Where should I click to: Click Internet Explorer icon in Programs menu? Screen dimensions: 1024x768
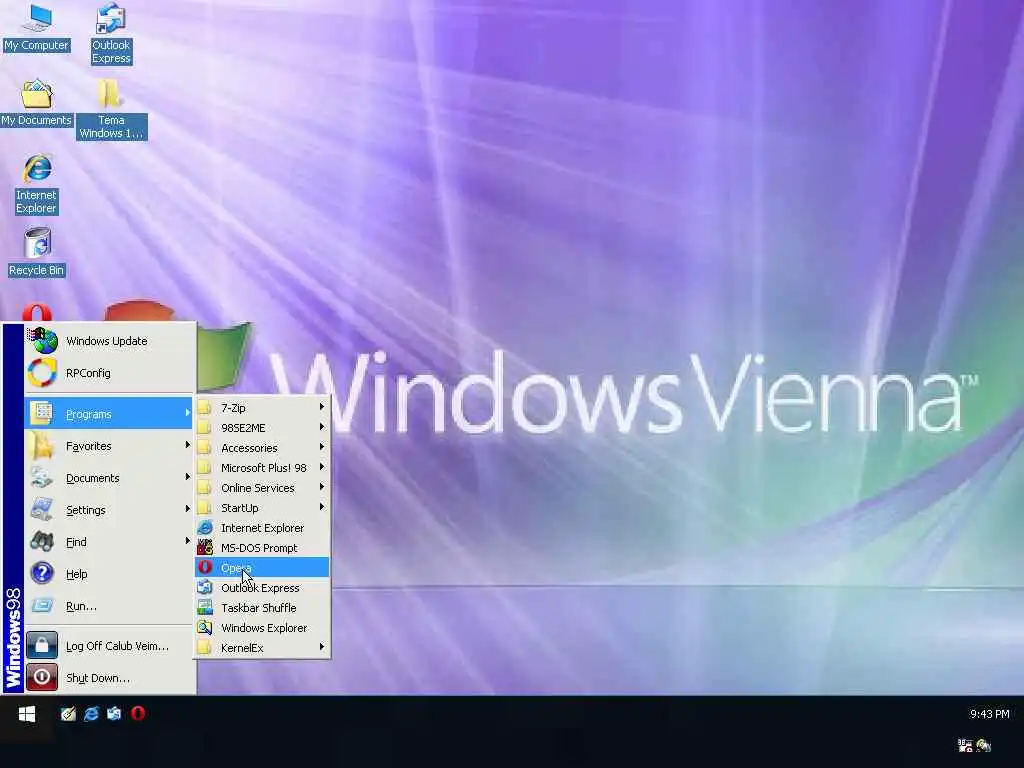point(205,528)
